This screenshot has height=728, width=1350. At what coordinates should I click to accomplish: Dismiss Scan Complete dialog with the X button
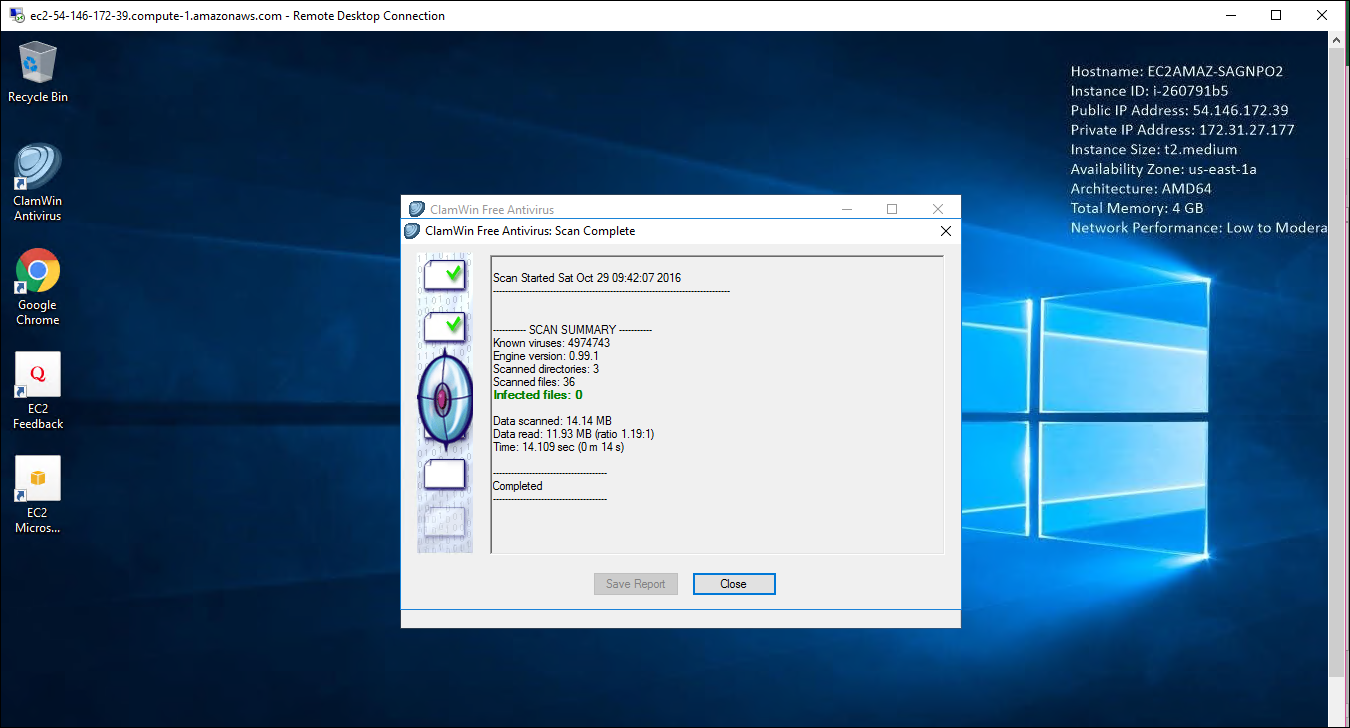(946, 231)
